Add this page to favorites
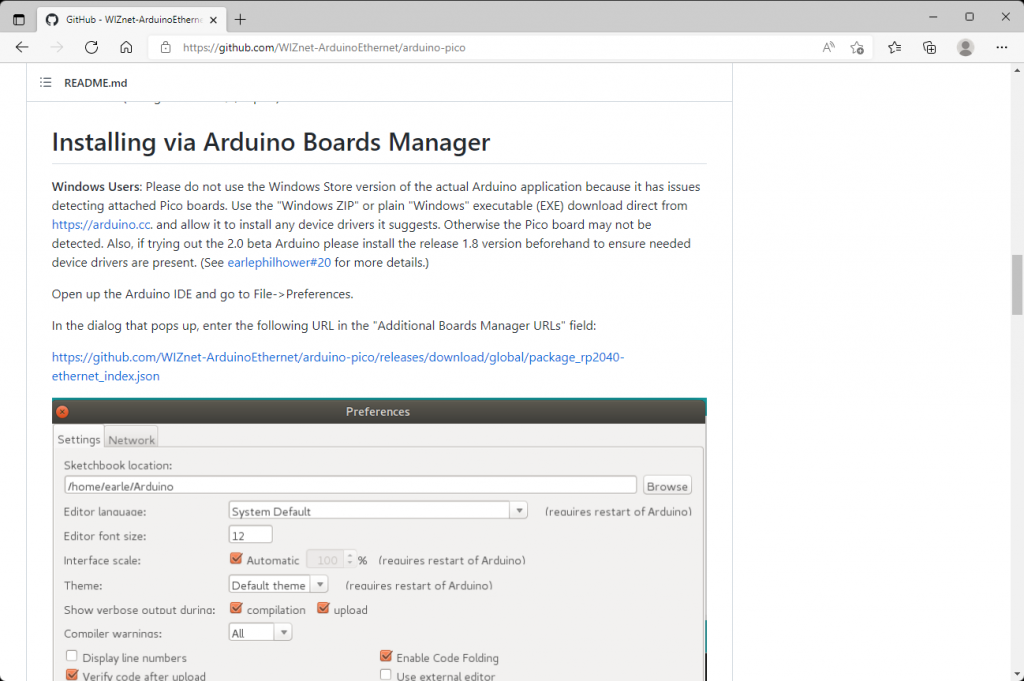The width and height of the screenshot is (1024, 681). 857,47
